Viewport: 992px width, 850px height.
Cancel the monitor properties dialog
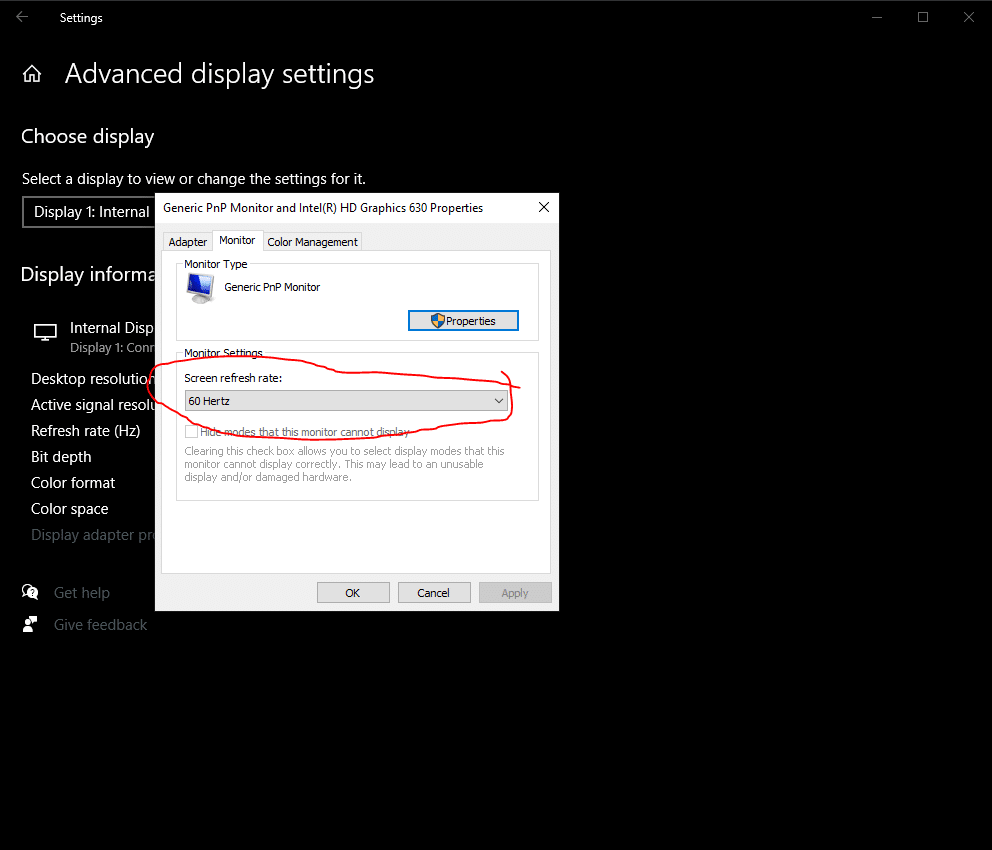pyautogui.click(x=433, y=593)
